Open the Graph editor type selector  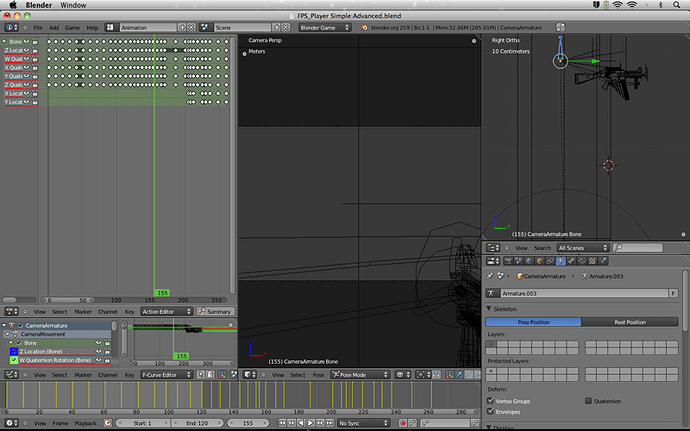11,375
